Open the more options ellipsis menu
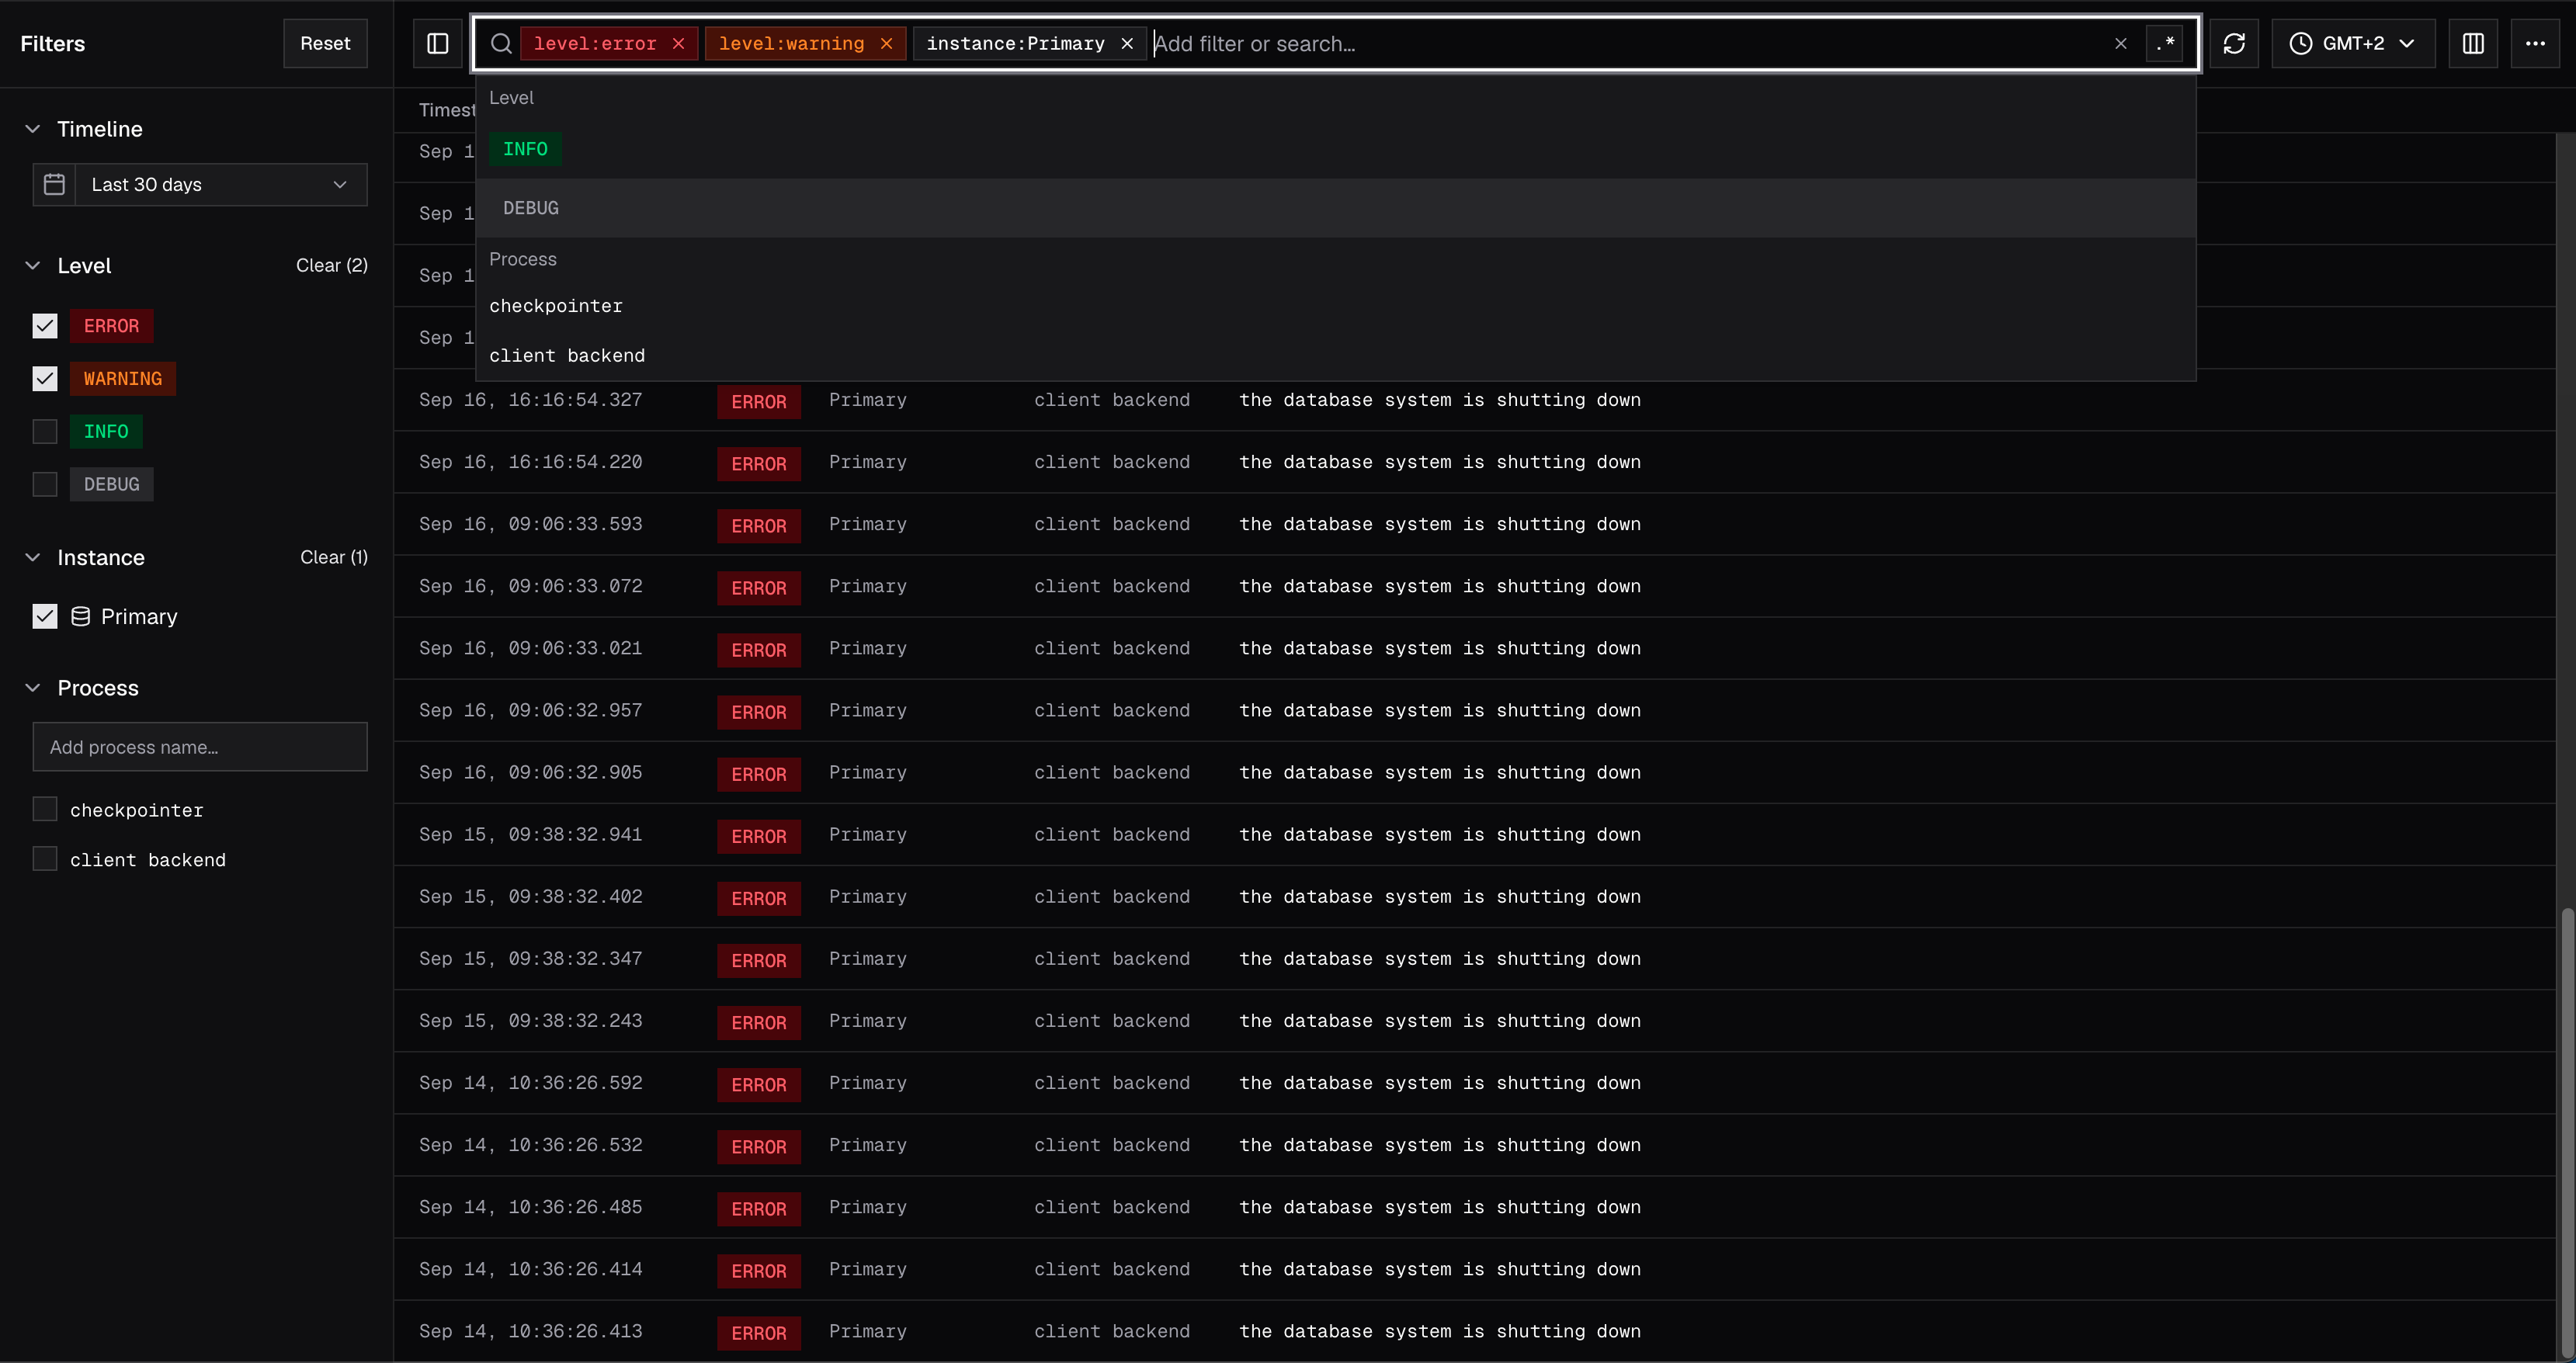The width and height of the screenshot is (2576, 1363). click(x=2535, y=43)
